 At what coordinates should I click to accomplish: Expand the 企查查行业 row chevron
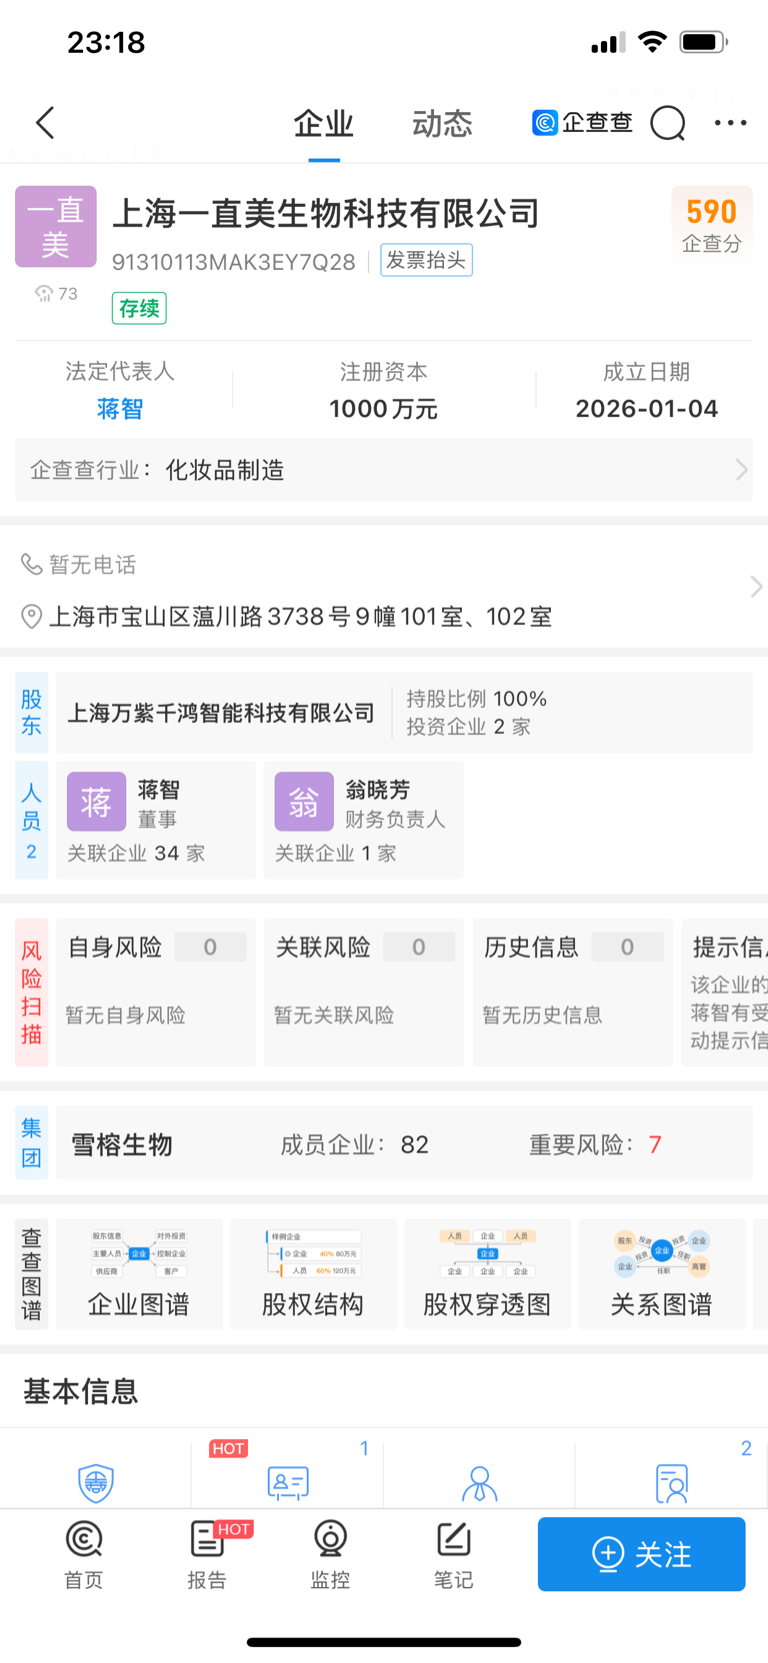[x=741, y=470]
